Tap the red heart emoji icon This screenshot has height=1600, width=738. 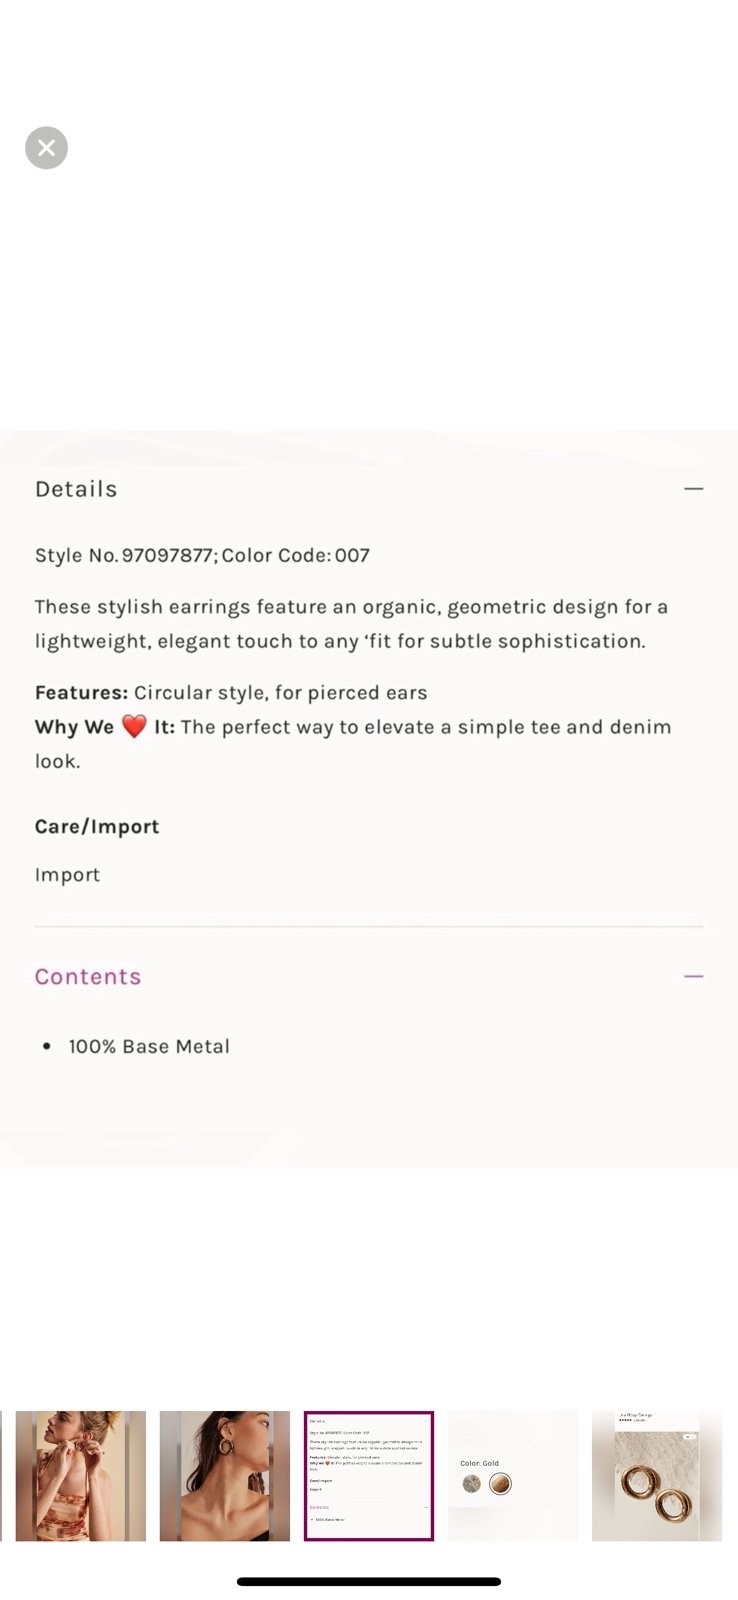click(x=134, y=727)
